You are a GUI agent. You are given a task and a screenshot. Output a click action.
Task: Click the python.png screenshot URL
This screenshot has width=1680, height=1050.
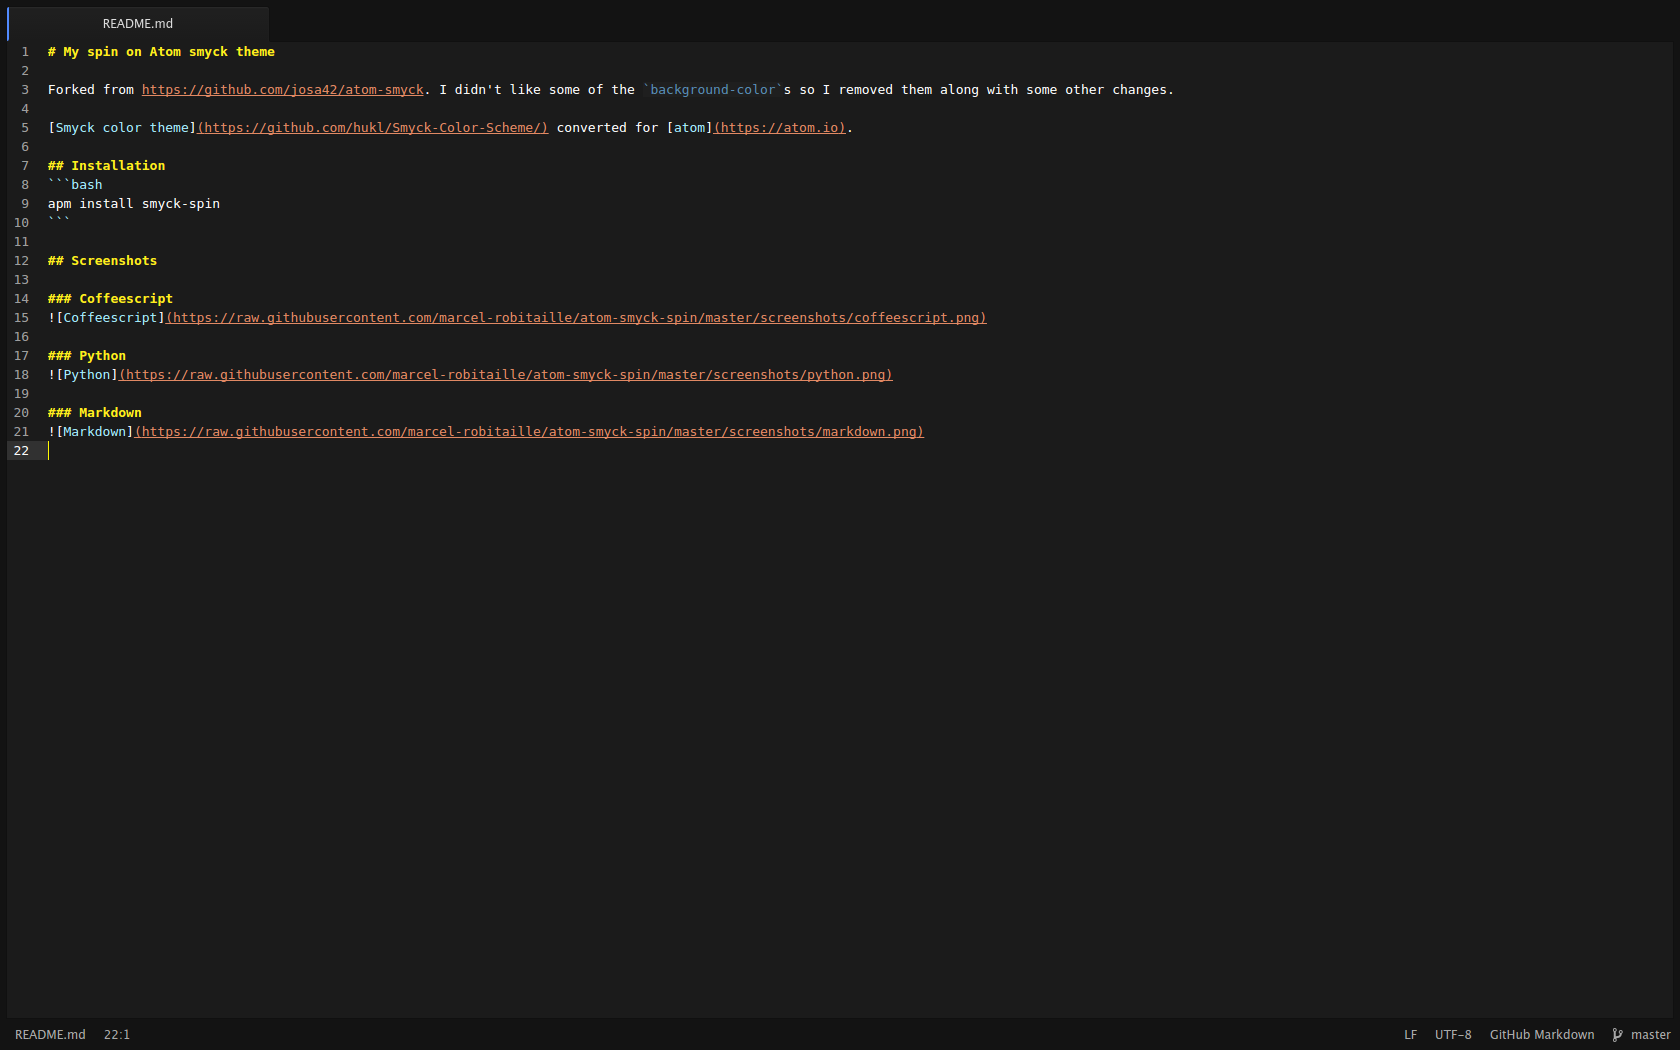point(506,375)
